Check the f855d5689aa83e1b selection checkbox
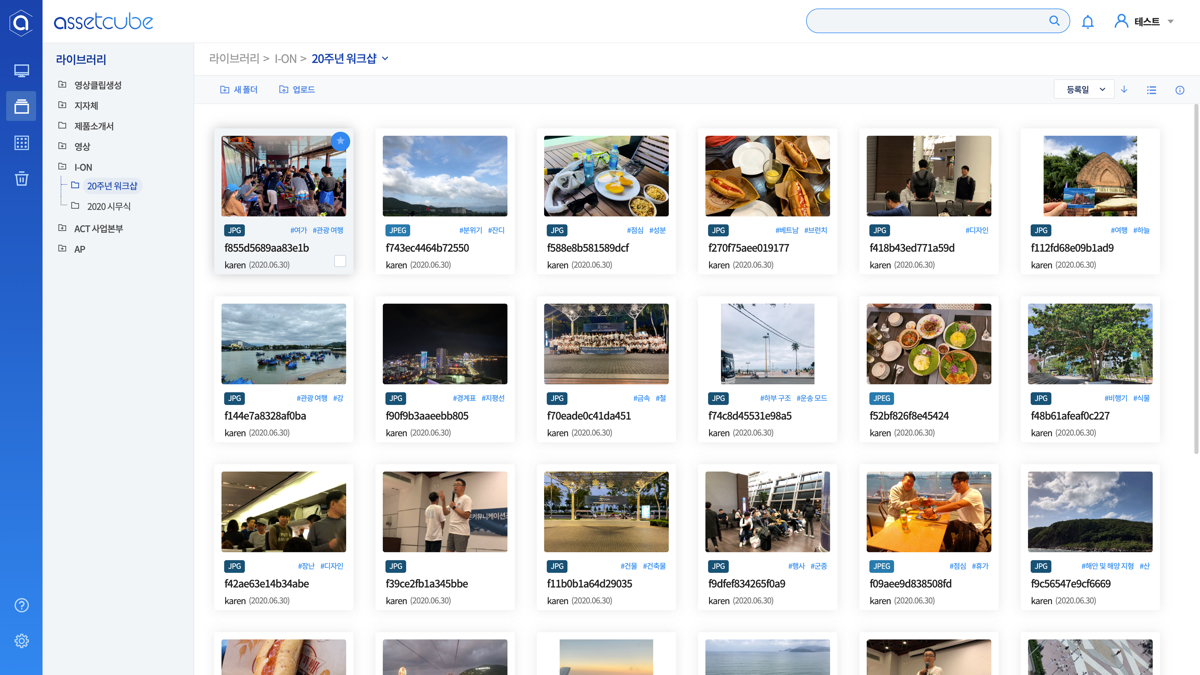Viewport: 1200px width, 675px height. pyautogui.click(x=340, y=261)
